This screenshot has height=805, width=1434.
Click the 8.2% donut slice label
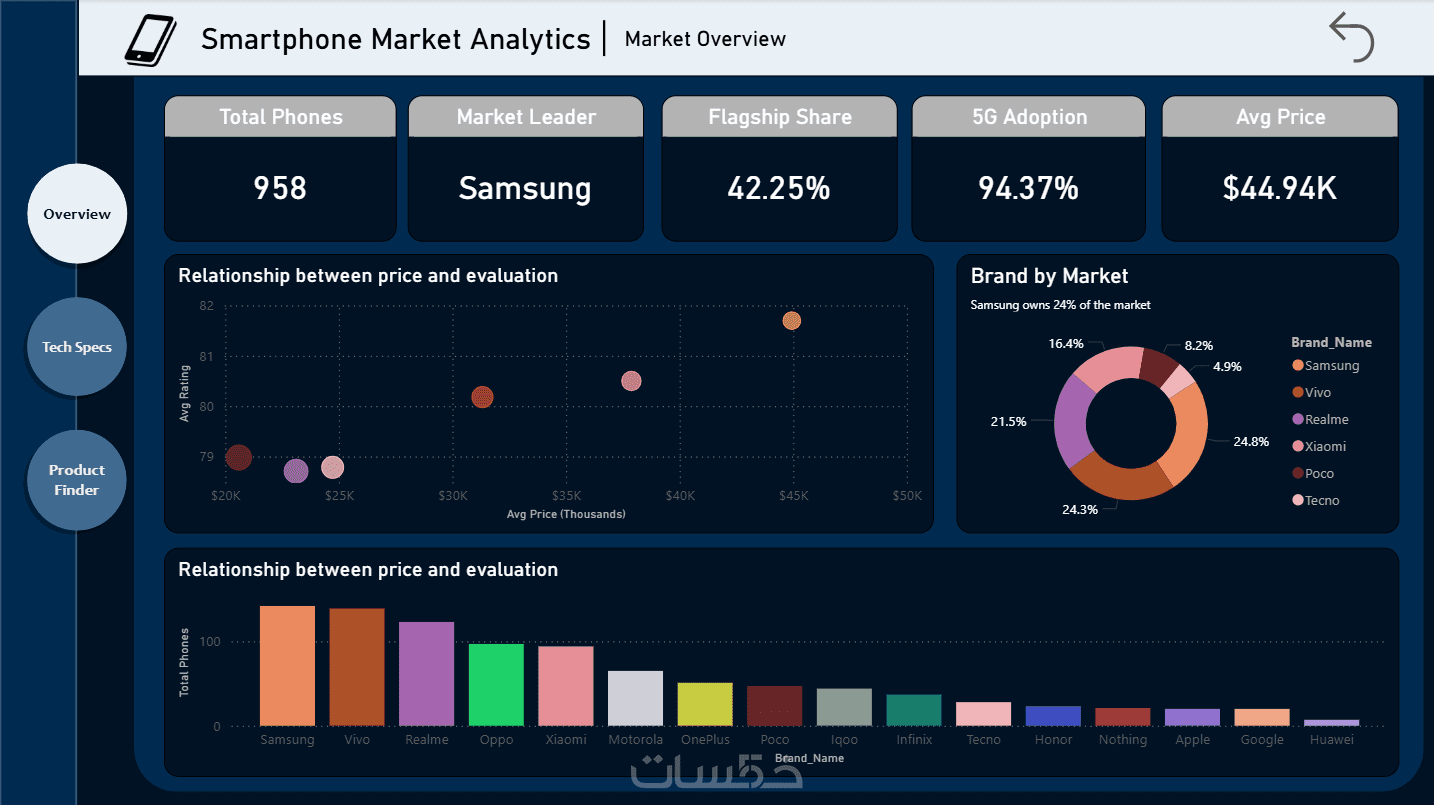(x=1198, y=345)
